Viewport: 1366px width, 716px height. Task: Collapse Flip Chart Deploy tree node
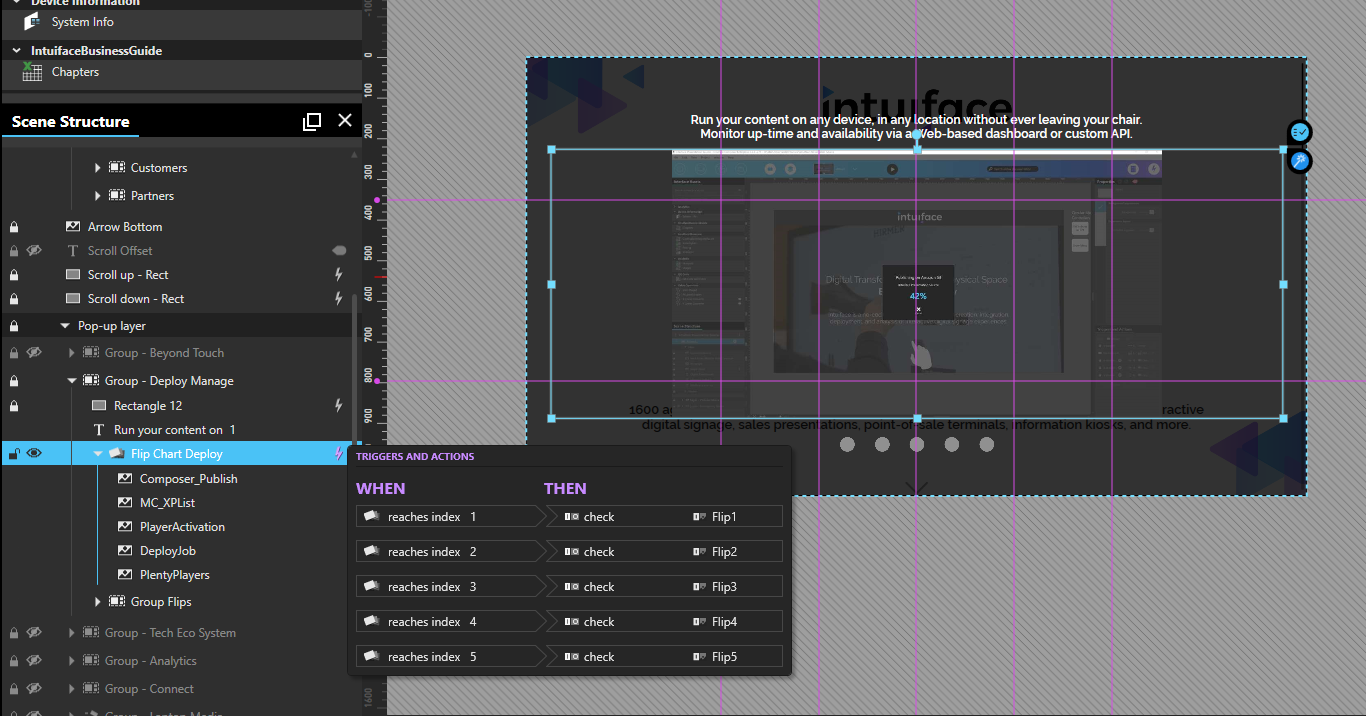[x=98, y=453]
